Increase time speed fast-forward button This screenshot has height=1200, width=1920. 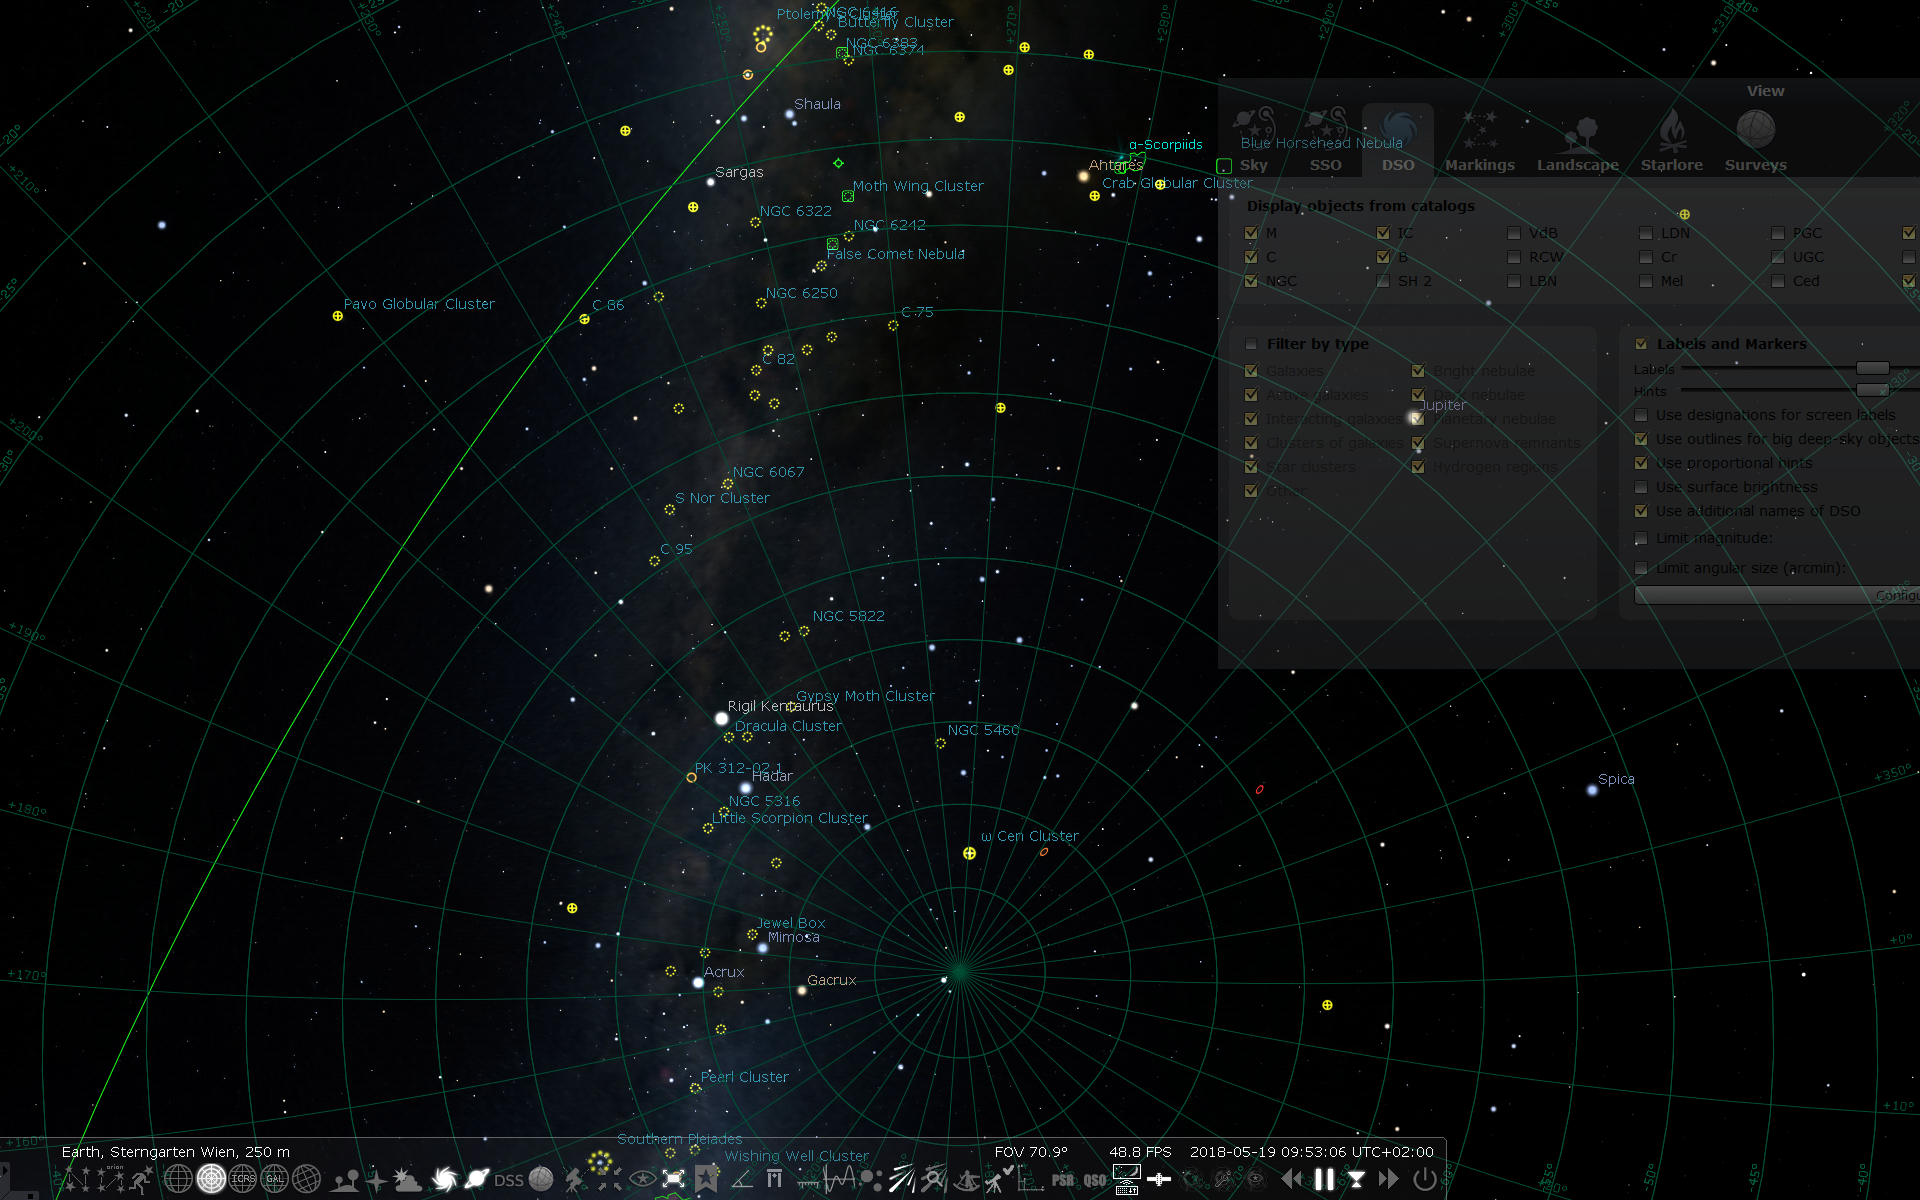[1388, 1180]
